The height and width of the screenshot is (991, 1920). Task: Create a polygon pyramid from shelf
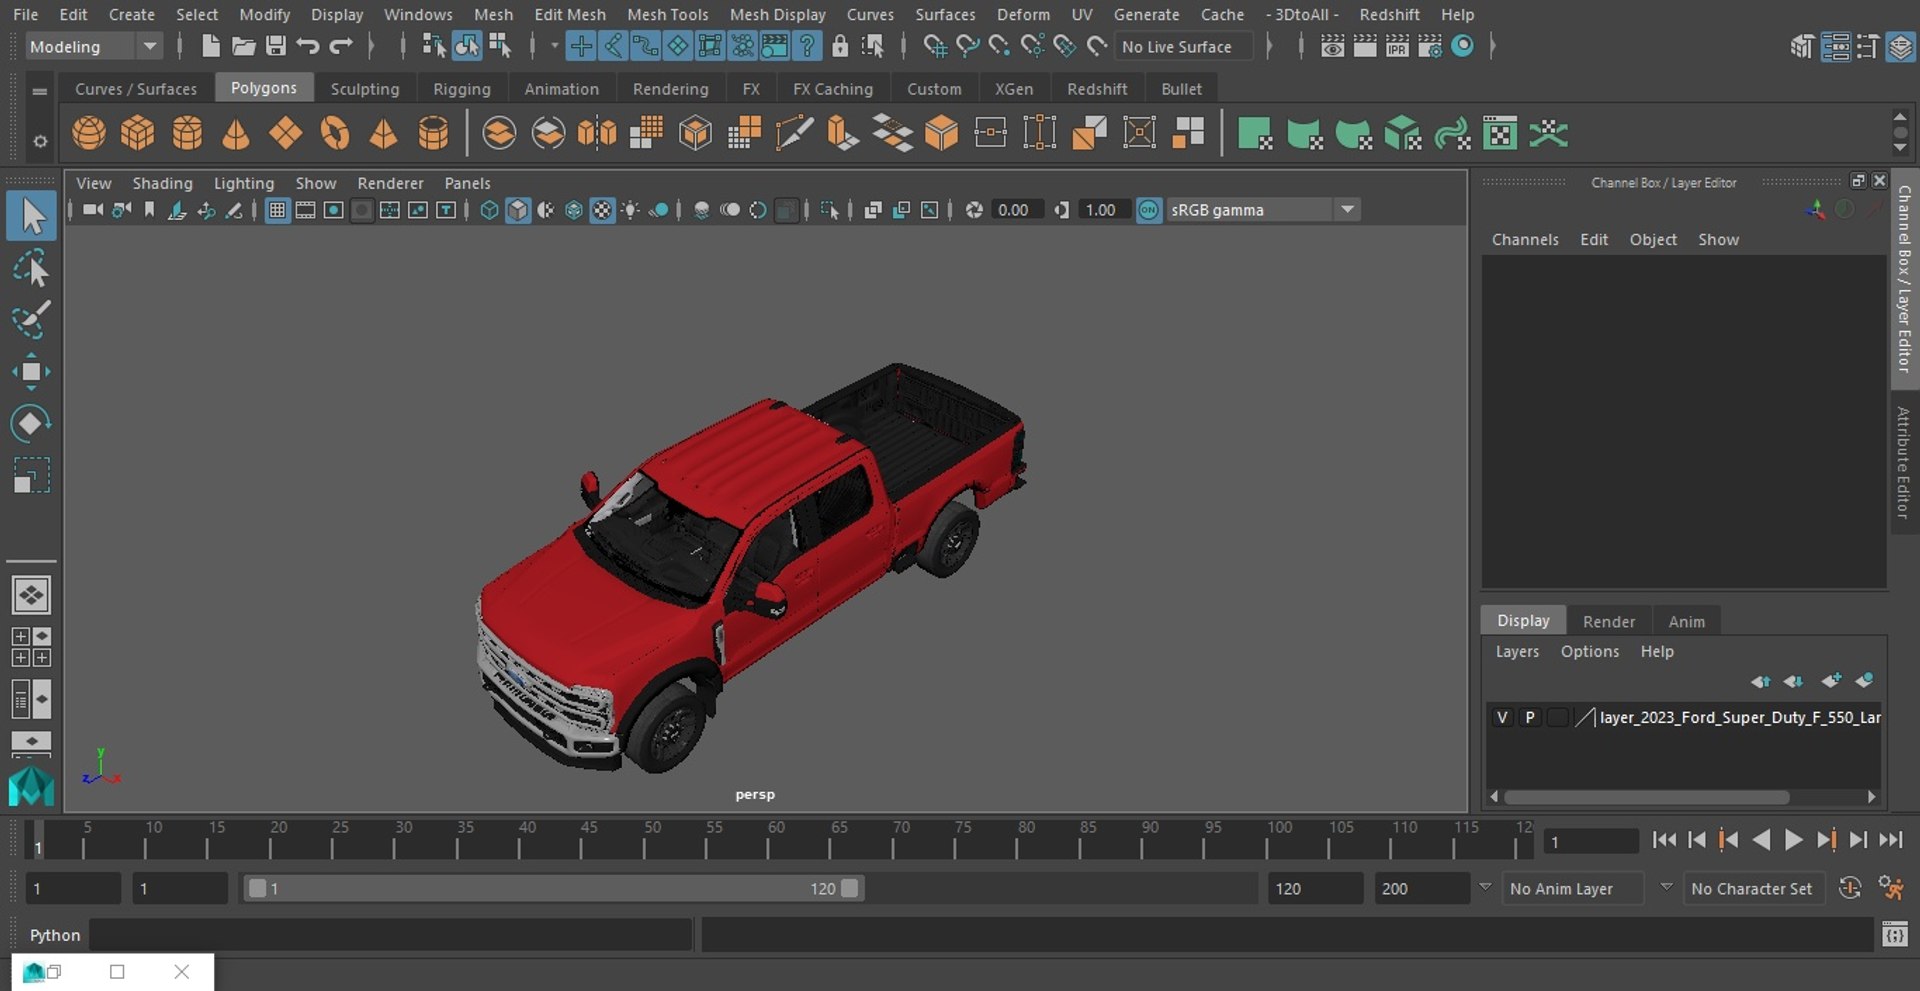tap(383, 133)
